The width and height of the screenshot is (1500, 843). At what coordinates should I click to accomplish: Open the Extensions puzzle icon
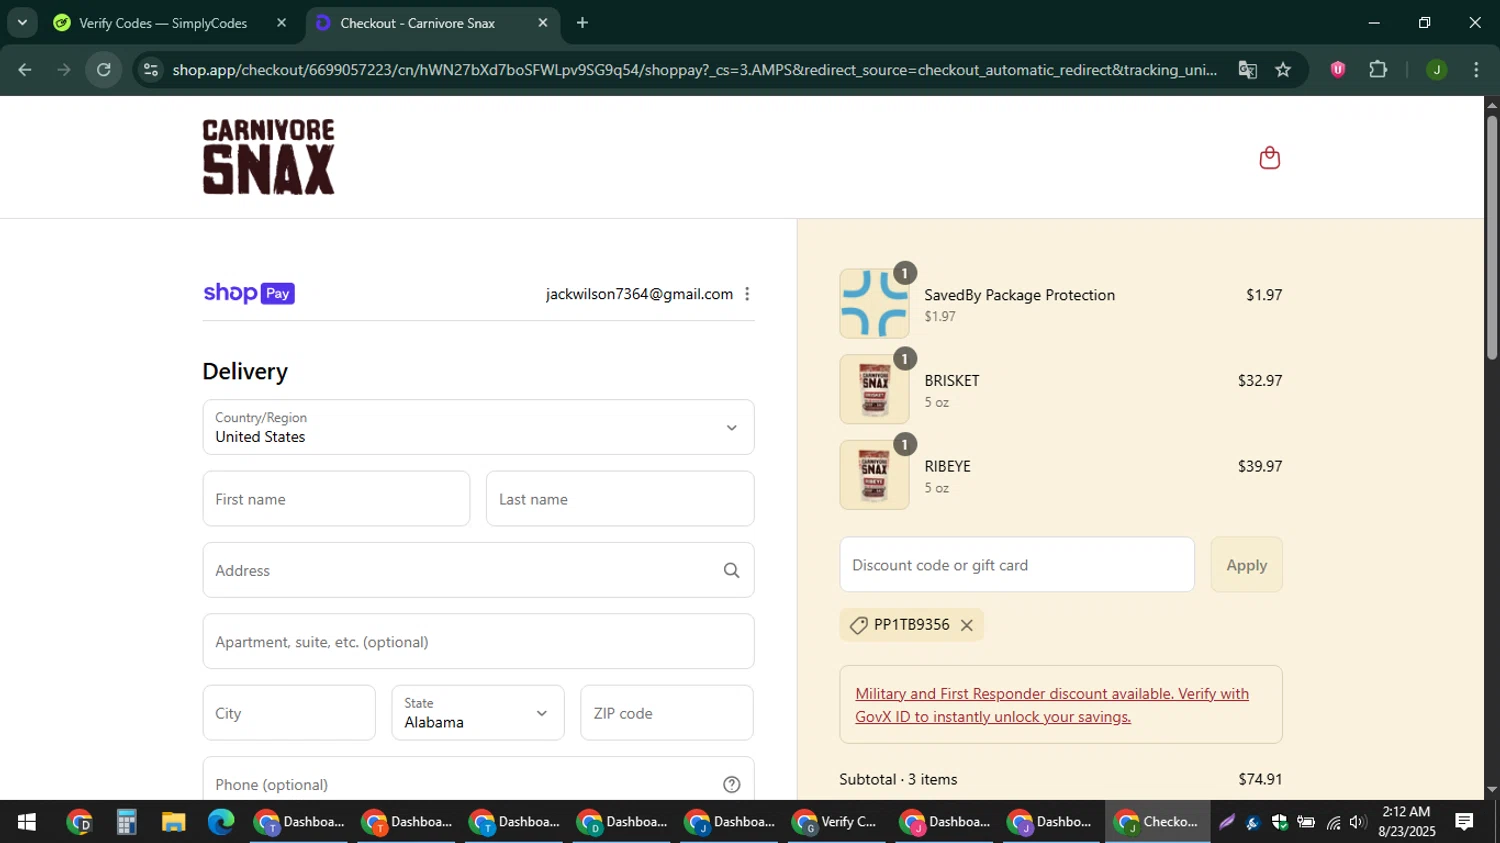[x=1378, y=69]
